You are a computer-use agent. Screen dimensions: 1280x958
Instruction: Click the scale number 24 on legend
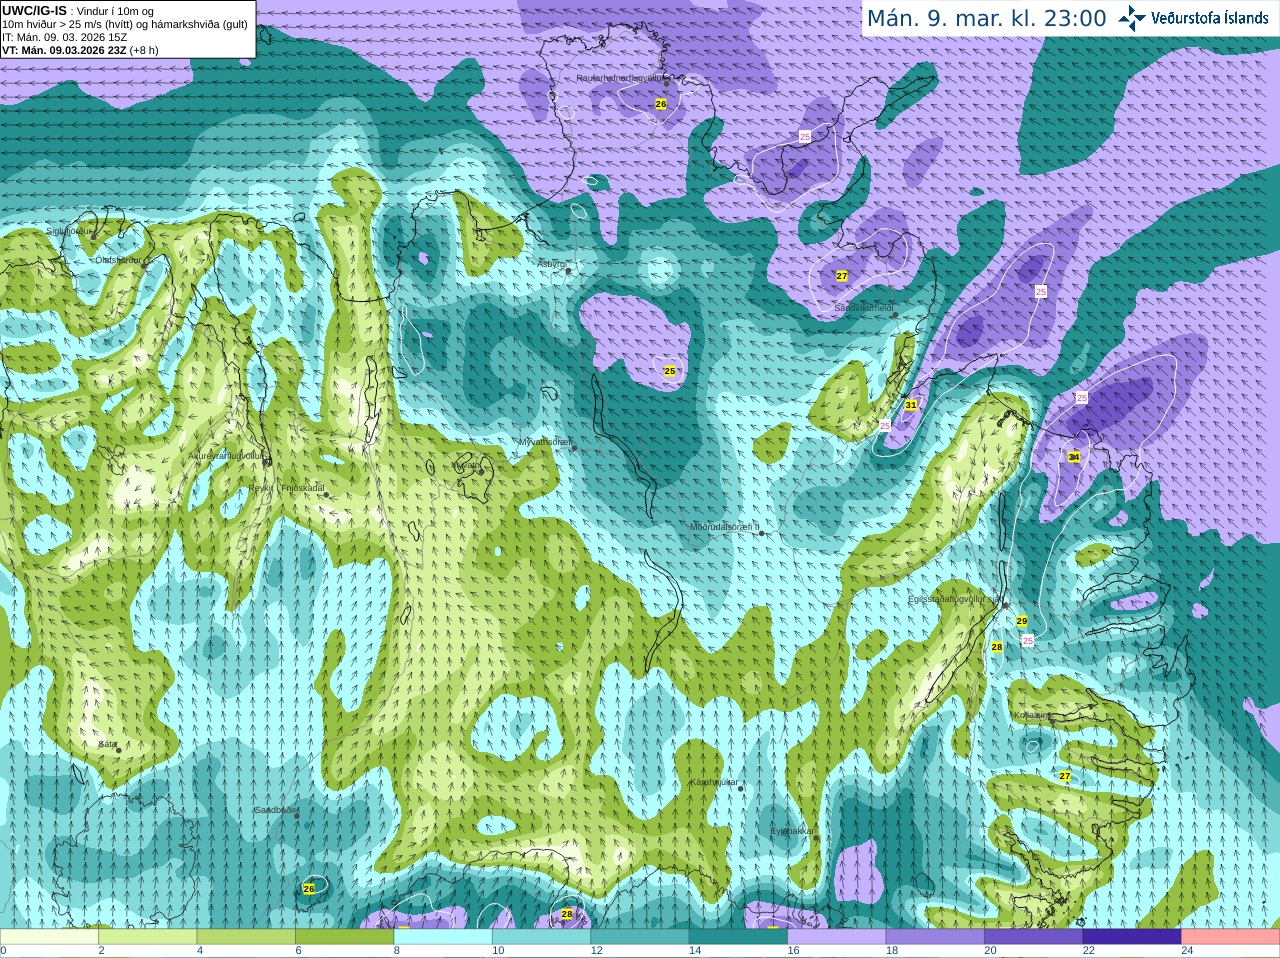tap(1187, 951)
